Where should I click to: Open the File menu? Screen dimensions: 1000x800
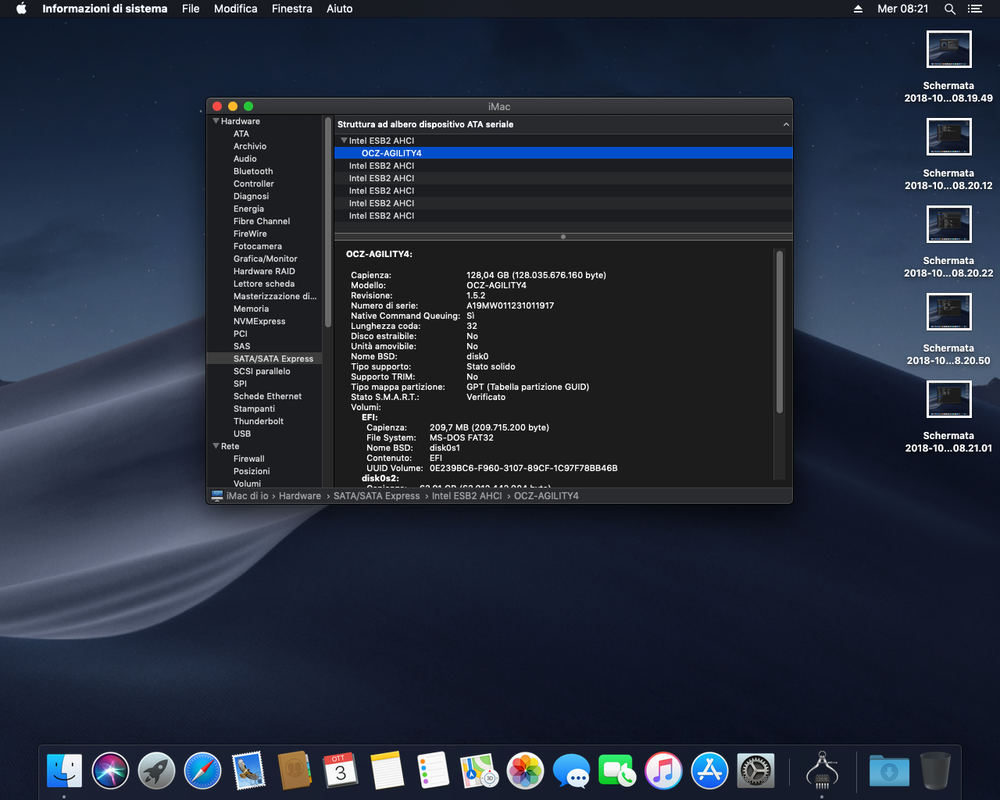pos(190,9)
